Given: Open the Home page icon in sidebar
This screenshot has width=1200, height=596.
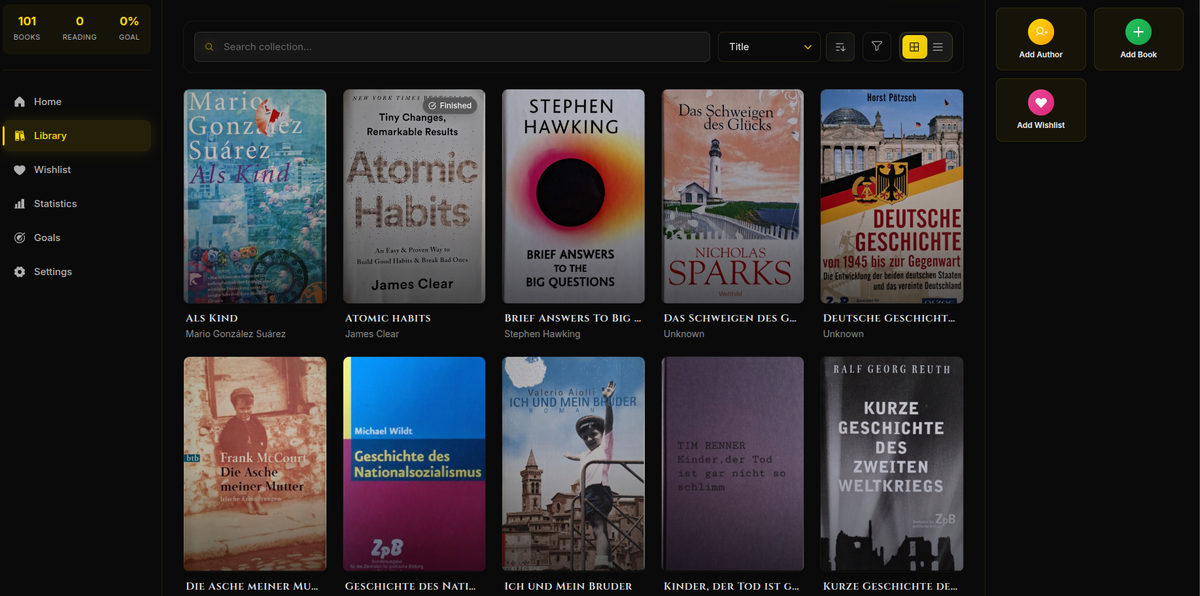Looking at the screenshot, I should 19,102.
